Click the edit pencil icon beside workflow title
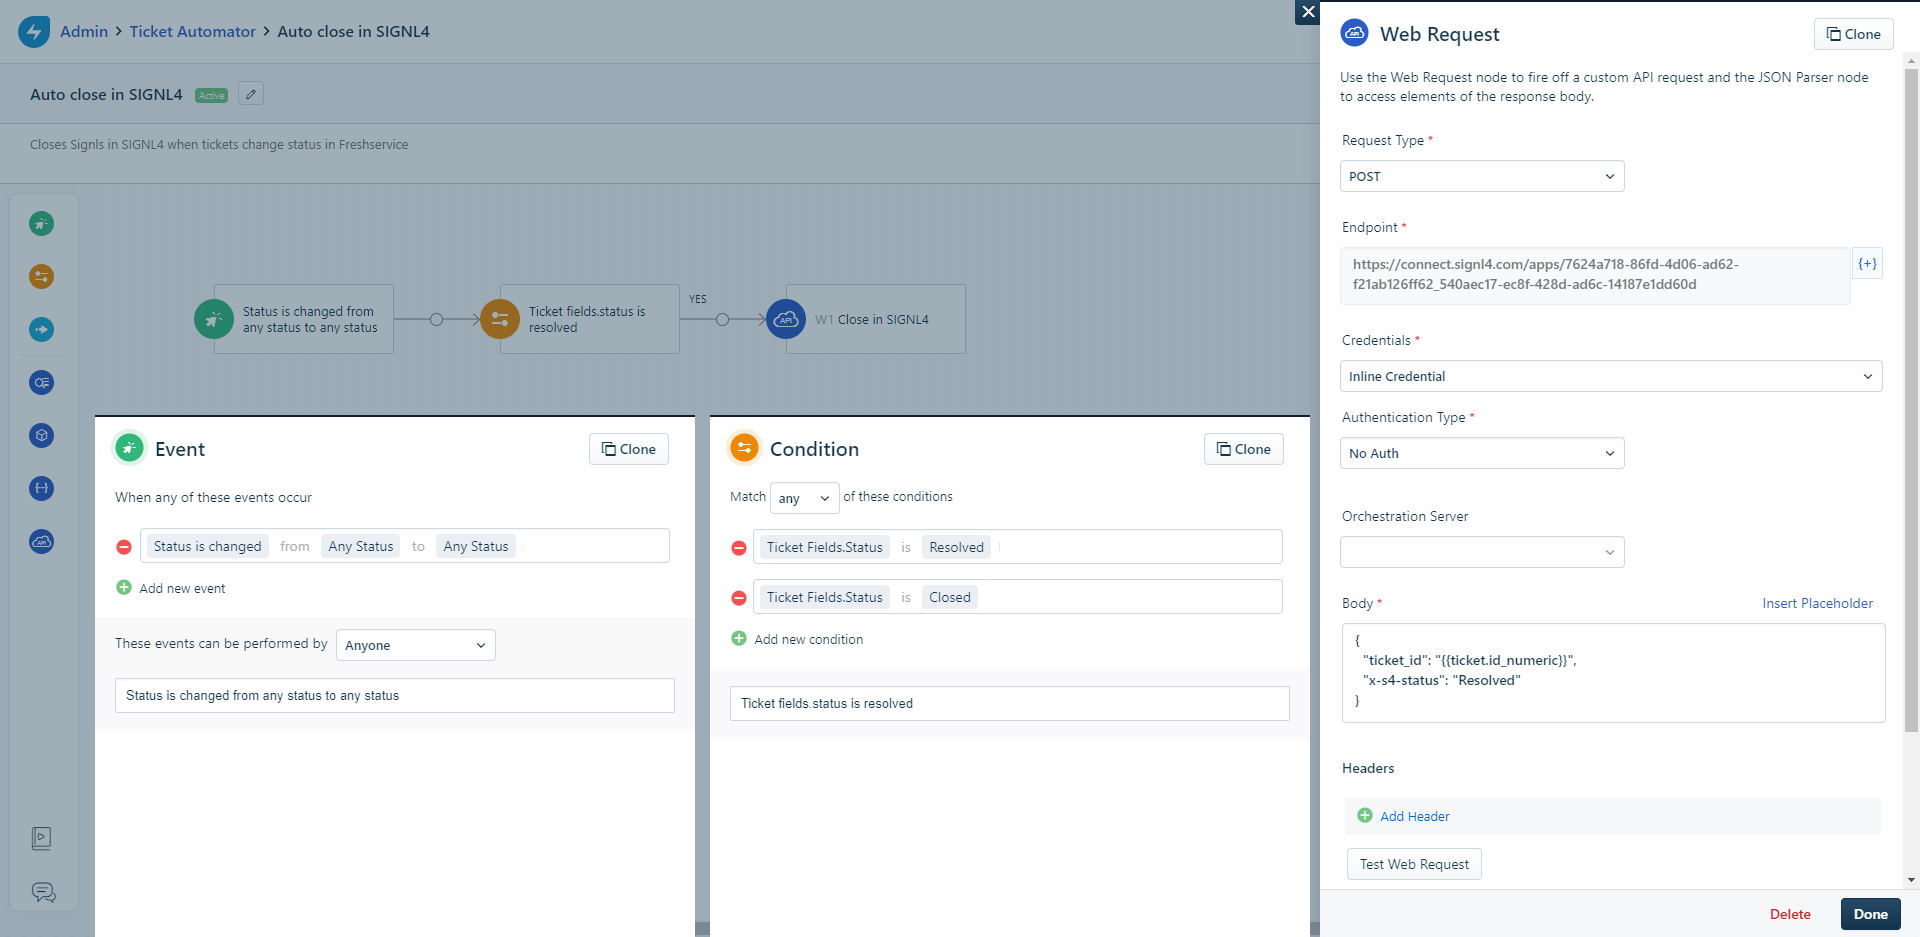Screen dimensions: 1920x937 pos(251,94)
